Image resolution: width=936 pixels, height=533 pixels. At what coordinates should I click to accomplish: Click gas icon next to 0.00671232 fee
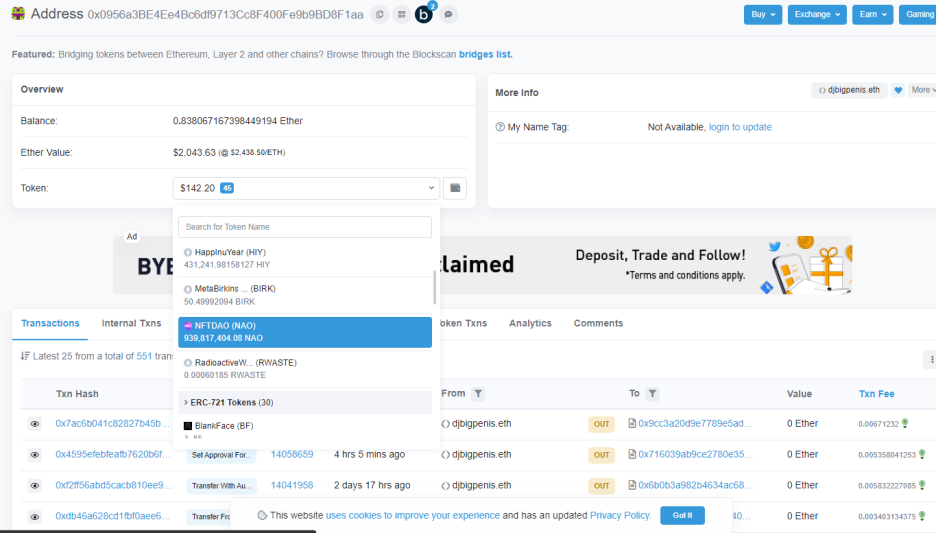905,423
